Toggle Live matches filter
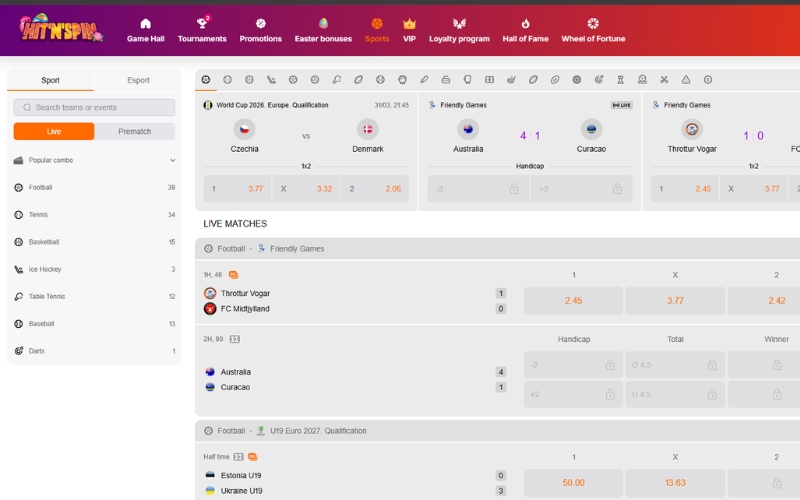The image size is (800, 500). point(54,131)
